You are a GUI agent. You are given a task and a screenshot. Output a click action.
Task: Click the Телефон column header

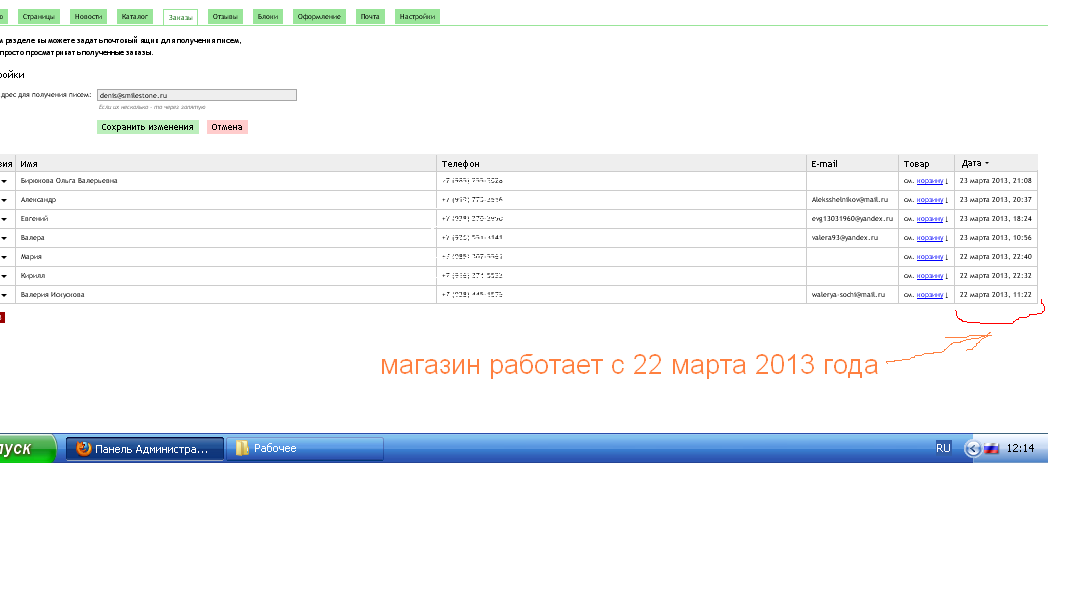[461, 164]
